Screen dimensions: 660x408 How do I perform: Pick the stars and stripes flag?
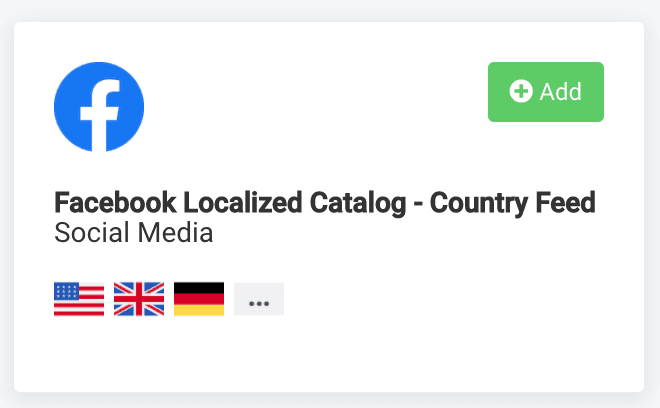(79, 299)
